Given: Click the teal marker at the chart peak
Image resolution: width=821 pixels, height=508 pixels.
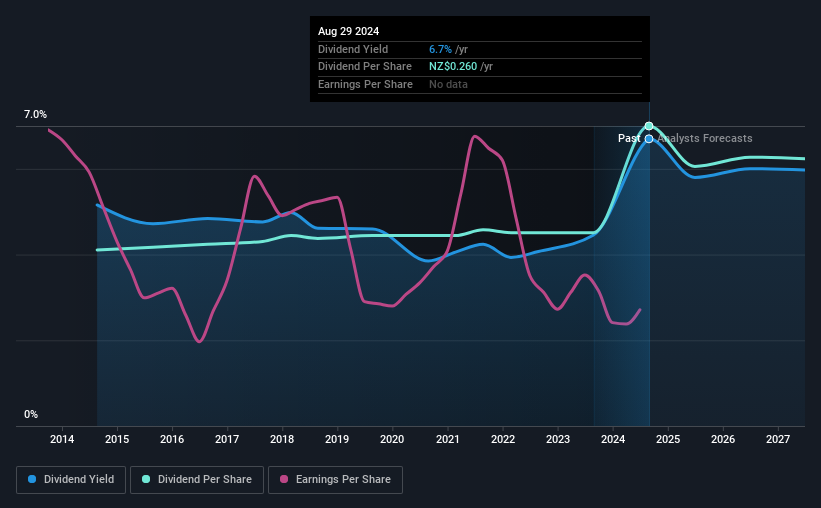Looking at the screenshot, I should coord(649,126).
